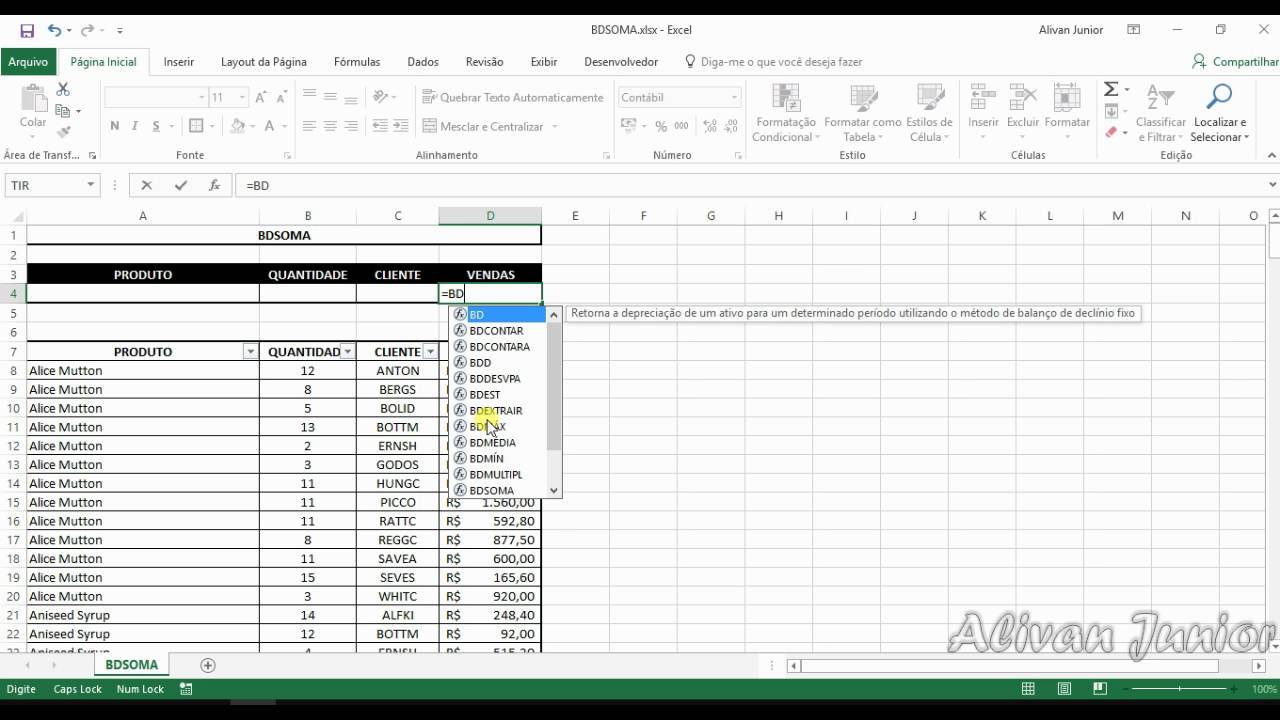Open the font size dropdown showing 11
1280x720 pixels.
[x=242, y=97]
